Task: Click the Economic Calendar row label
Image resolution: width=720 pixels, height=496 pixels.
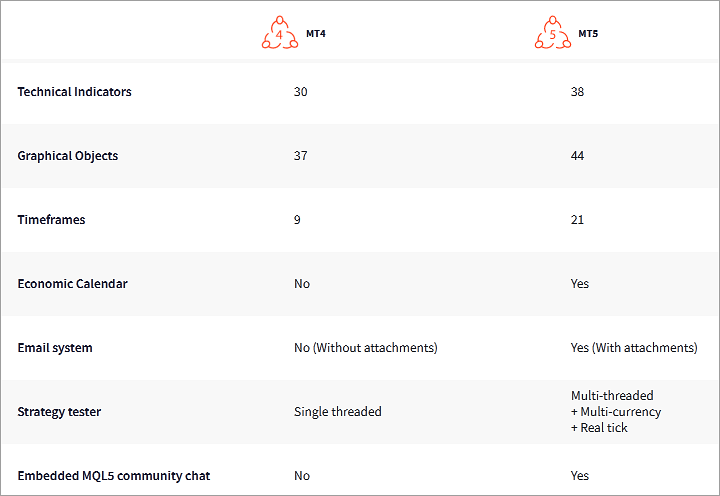Action: [72, 284]
